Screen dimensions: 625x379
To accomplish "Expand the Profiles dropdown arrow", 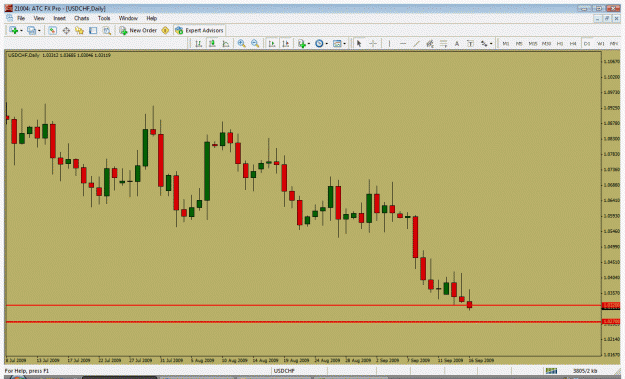I will coord(39,30).
